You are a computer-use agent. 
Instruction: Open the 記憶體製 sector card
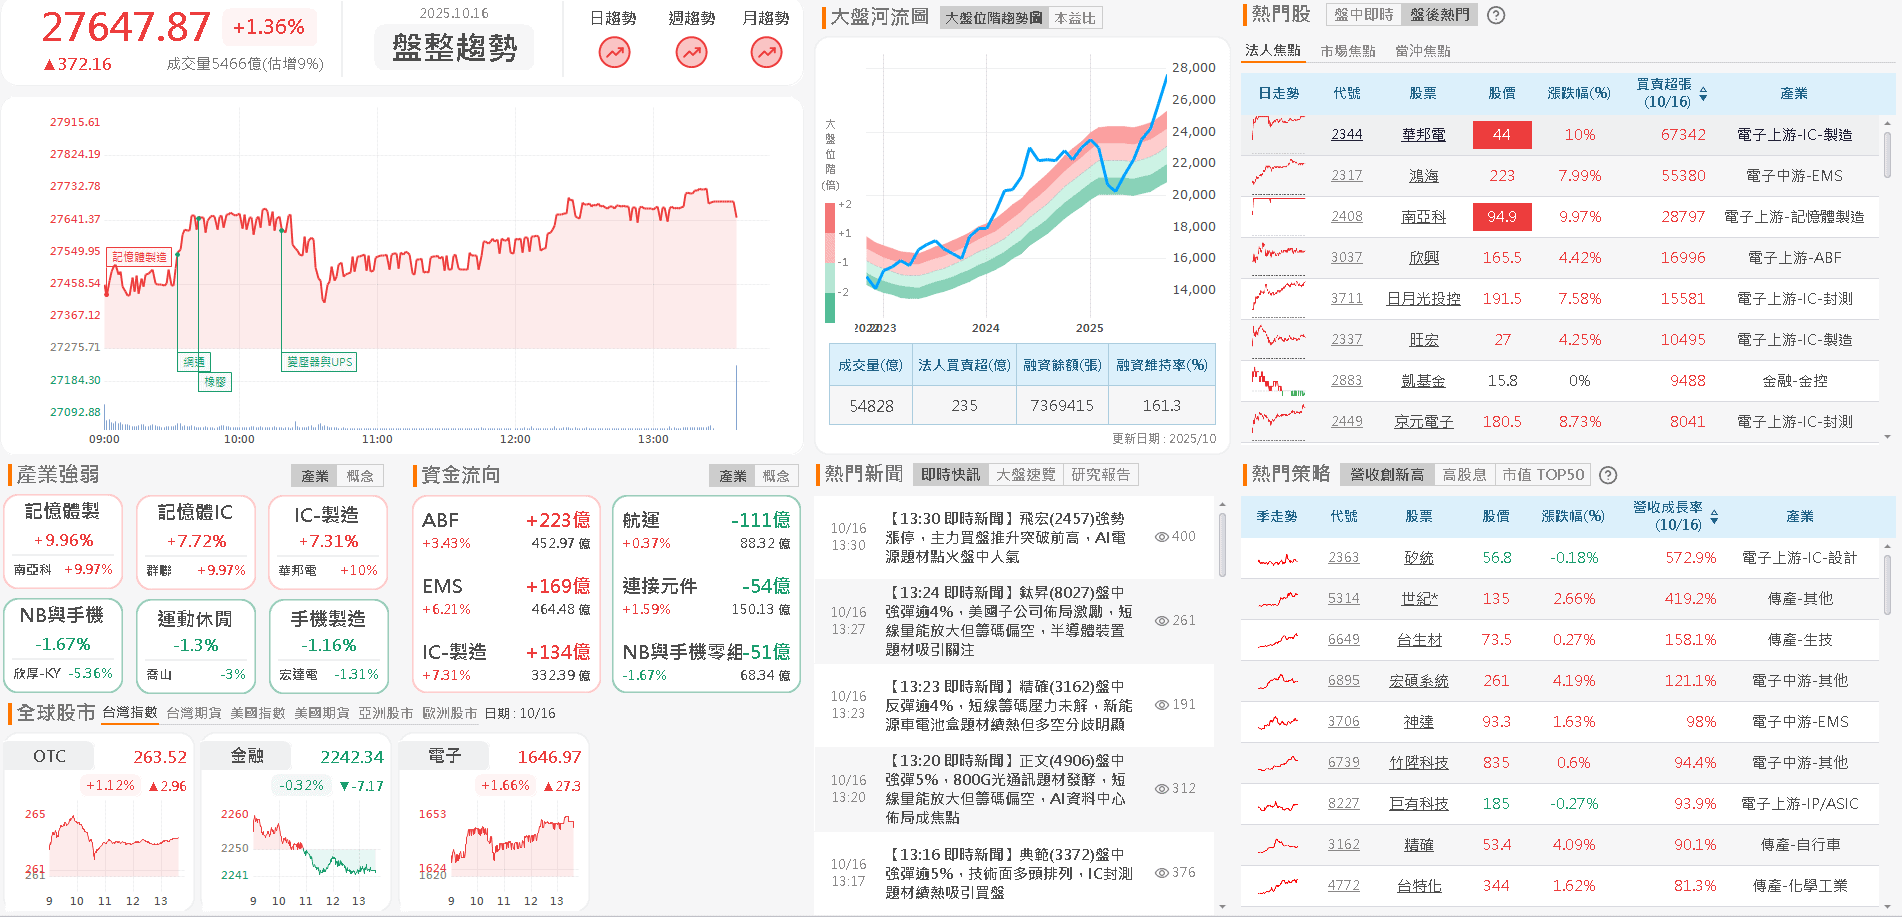[63, 541]
